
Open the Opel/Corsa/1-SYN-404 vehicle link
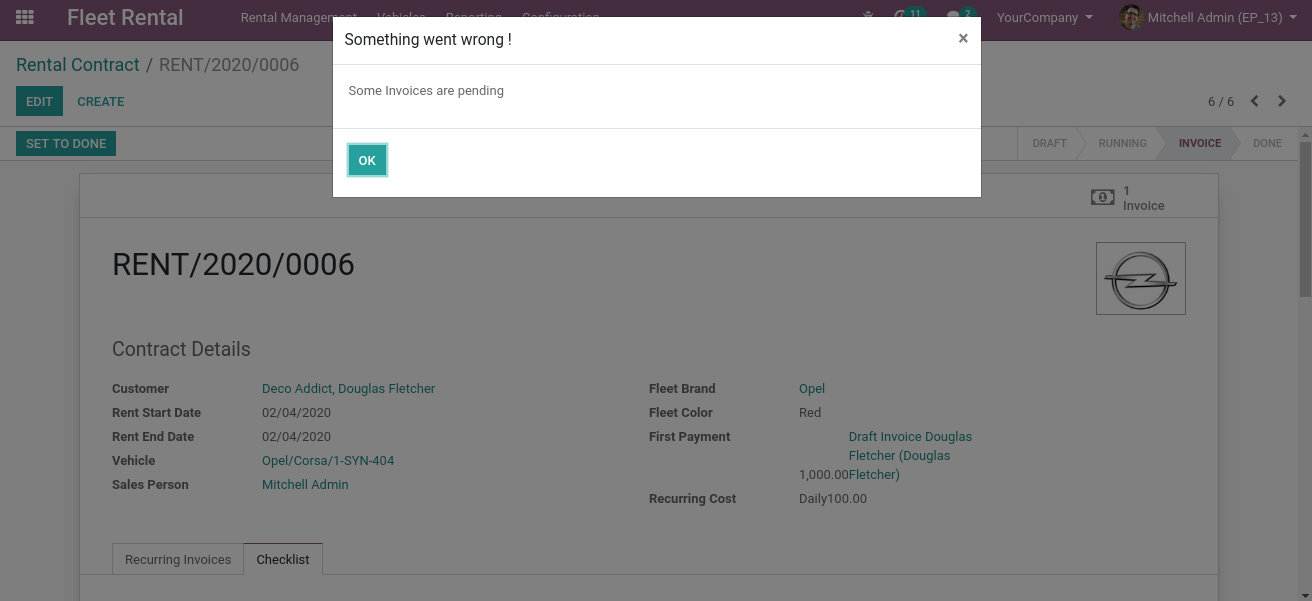pyautogui.click(x=328, y=461)
